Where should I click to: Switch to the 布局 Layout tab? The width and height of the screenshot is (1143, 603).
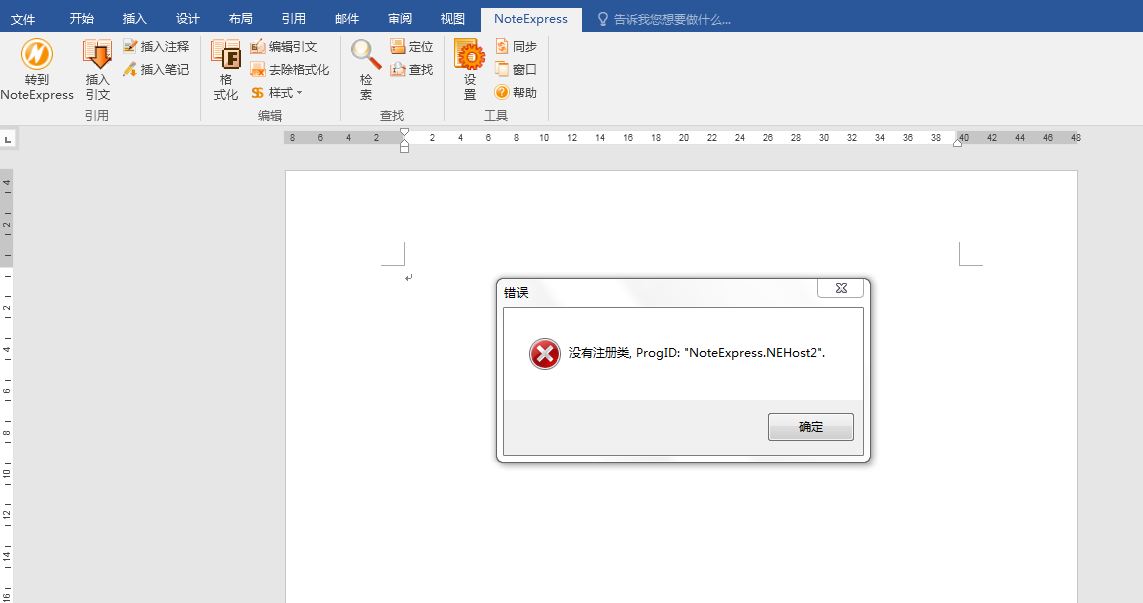[241, 19]
